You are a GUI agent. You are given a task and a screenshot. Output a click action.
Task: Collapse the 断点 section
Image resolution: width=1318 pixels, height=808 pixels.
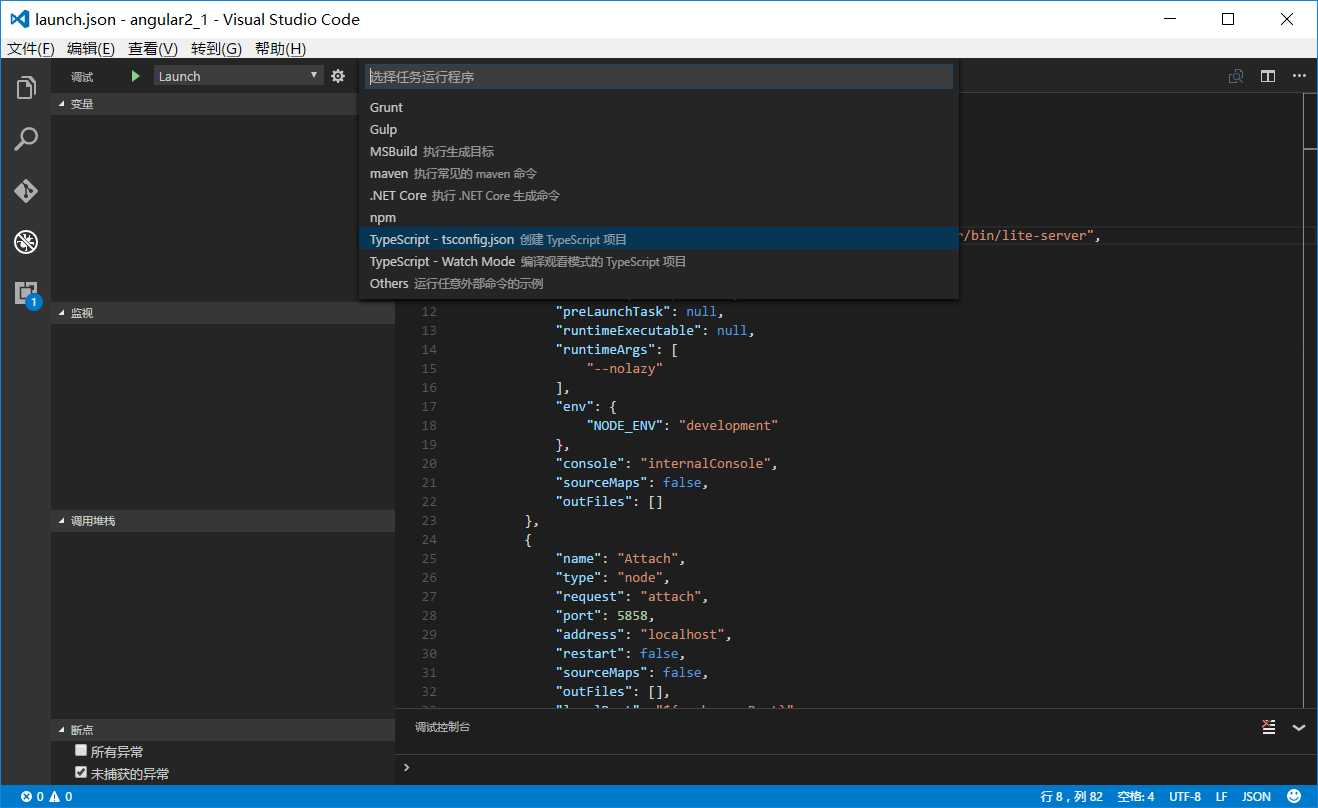223,730
